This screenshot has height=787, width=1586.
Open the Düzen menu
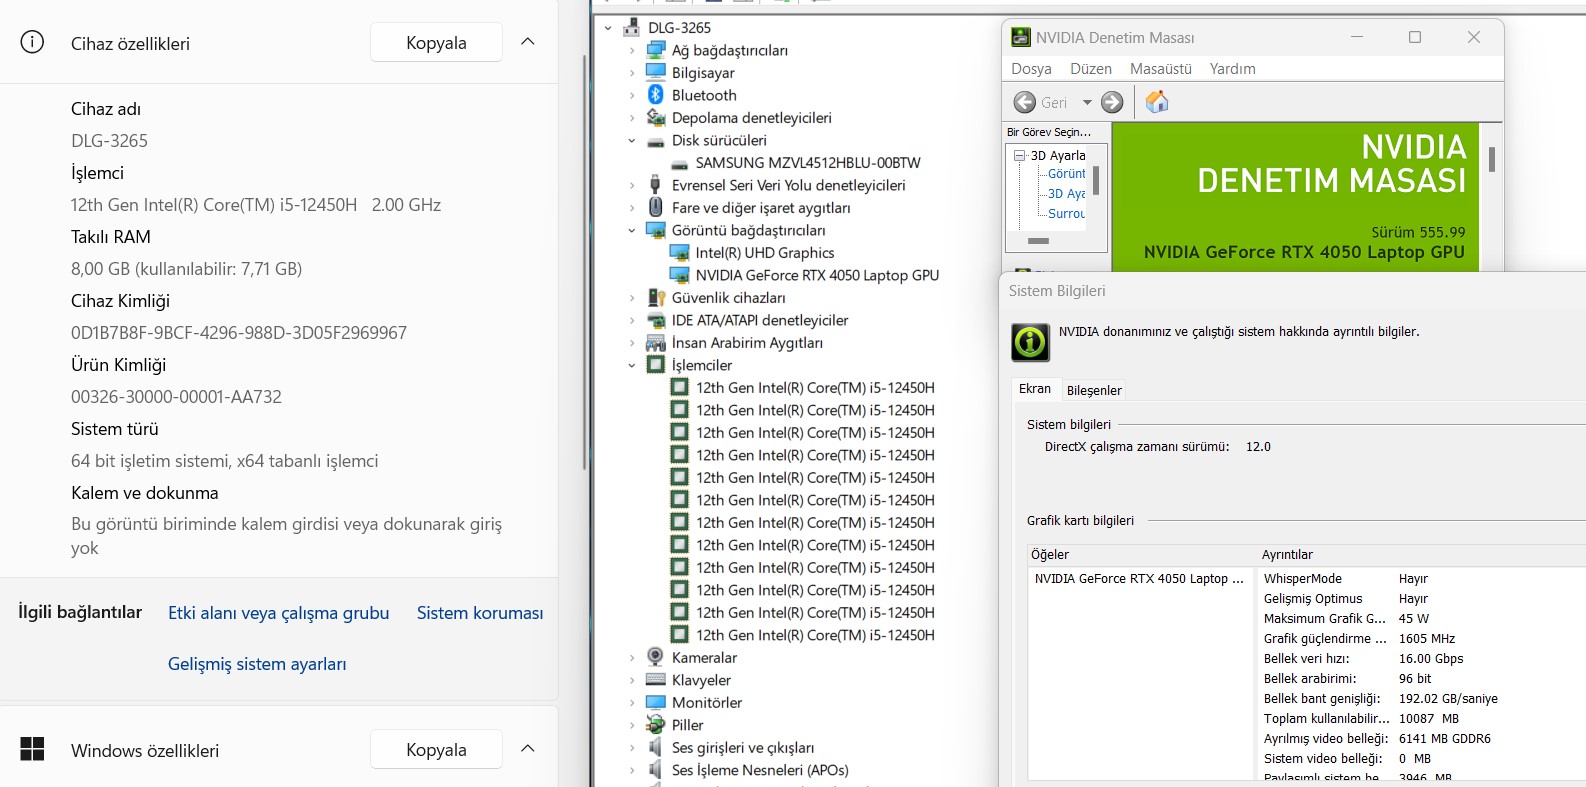(x=1091, y=69)
